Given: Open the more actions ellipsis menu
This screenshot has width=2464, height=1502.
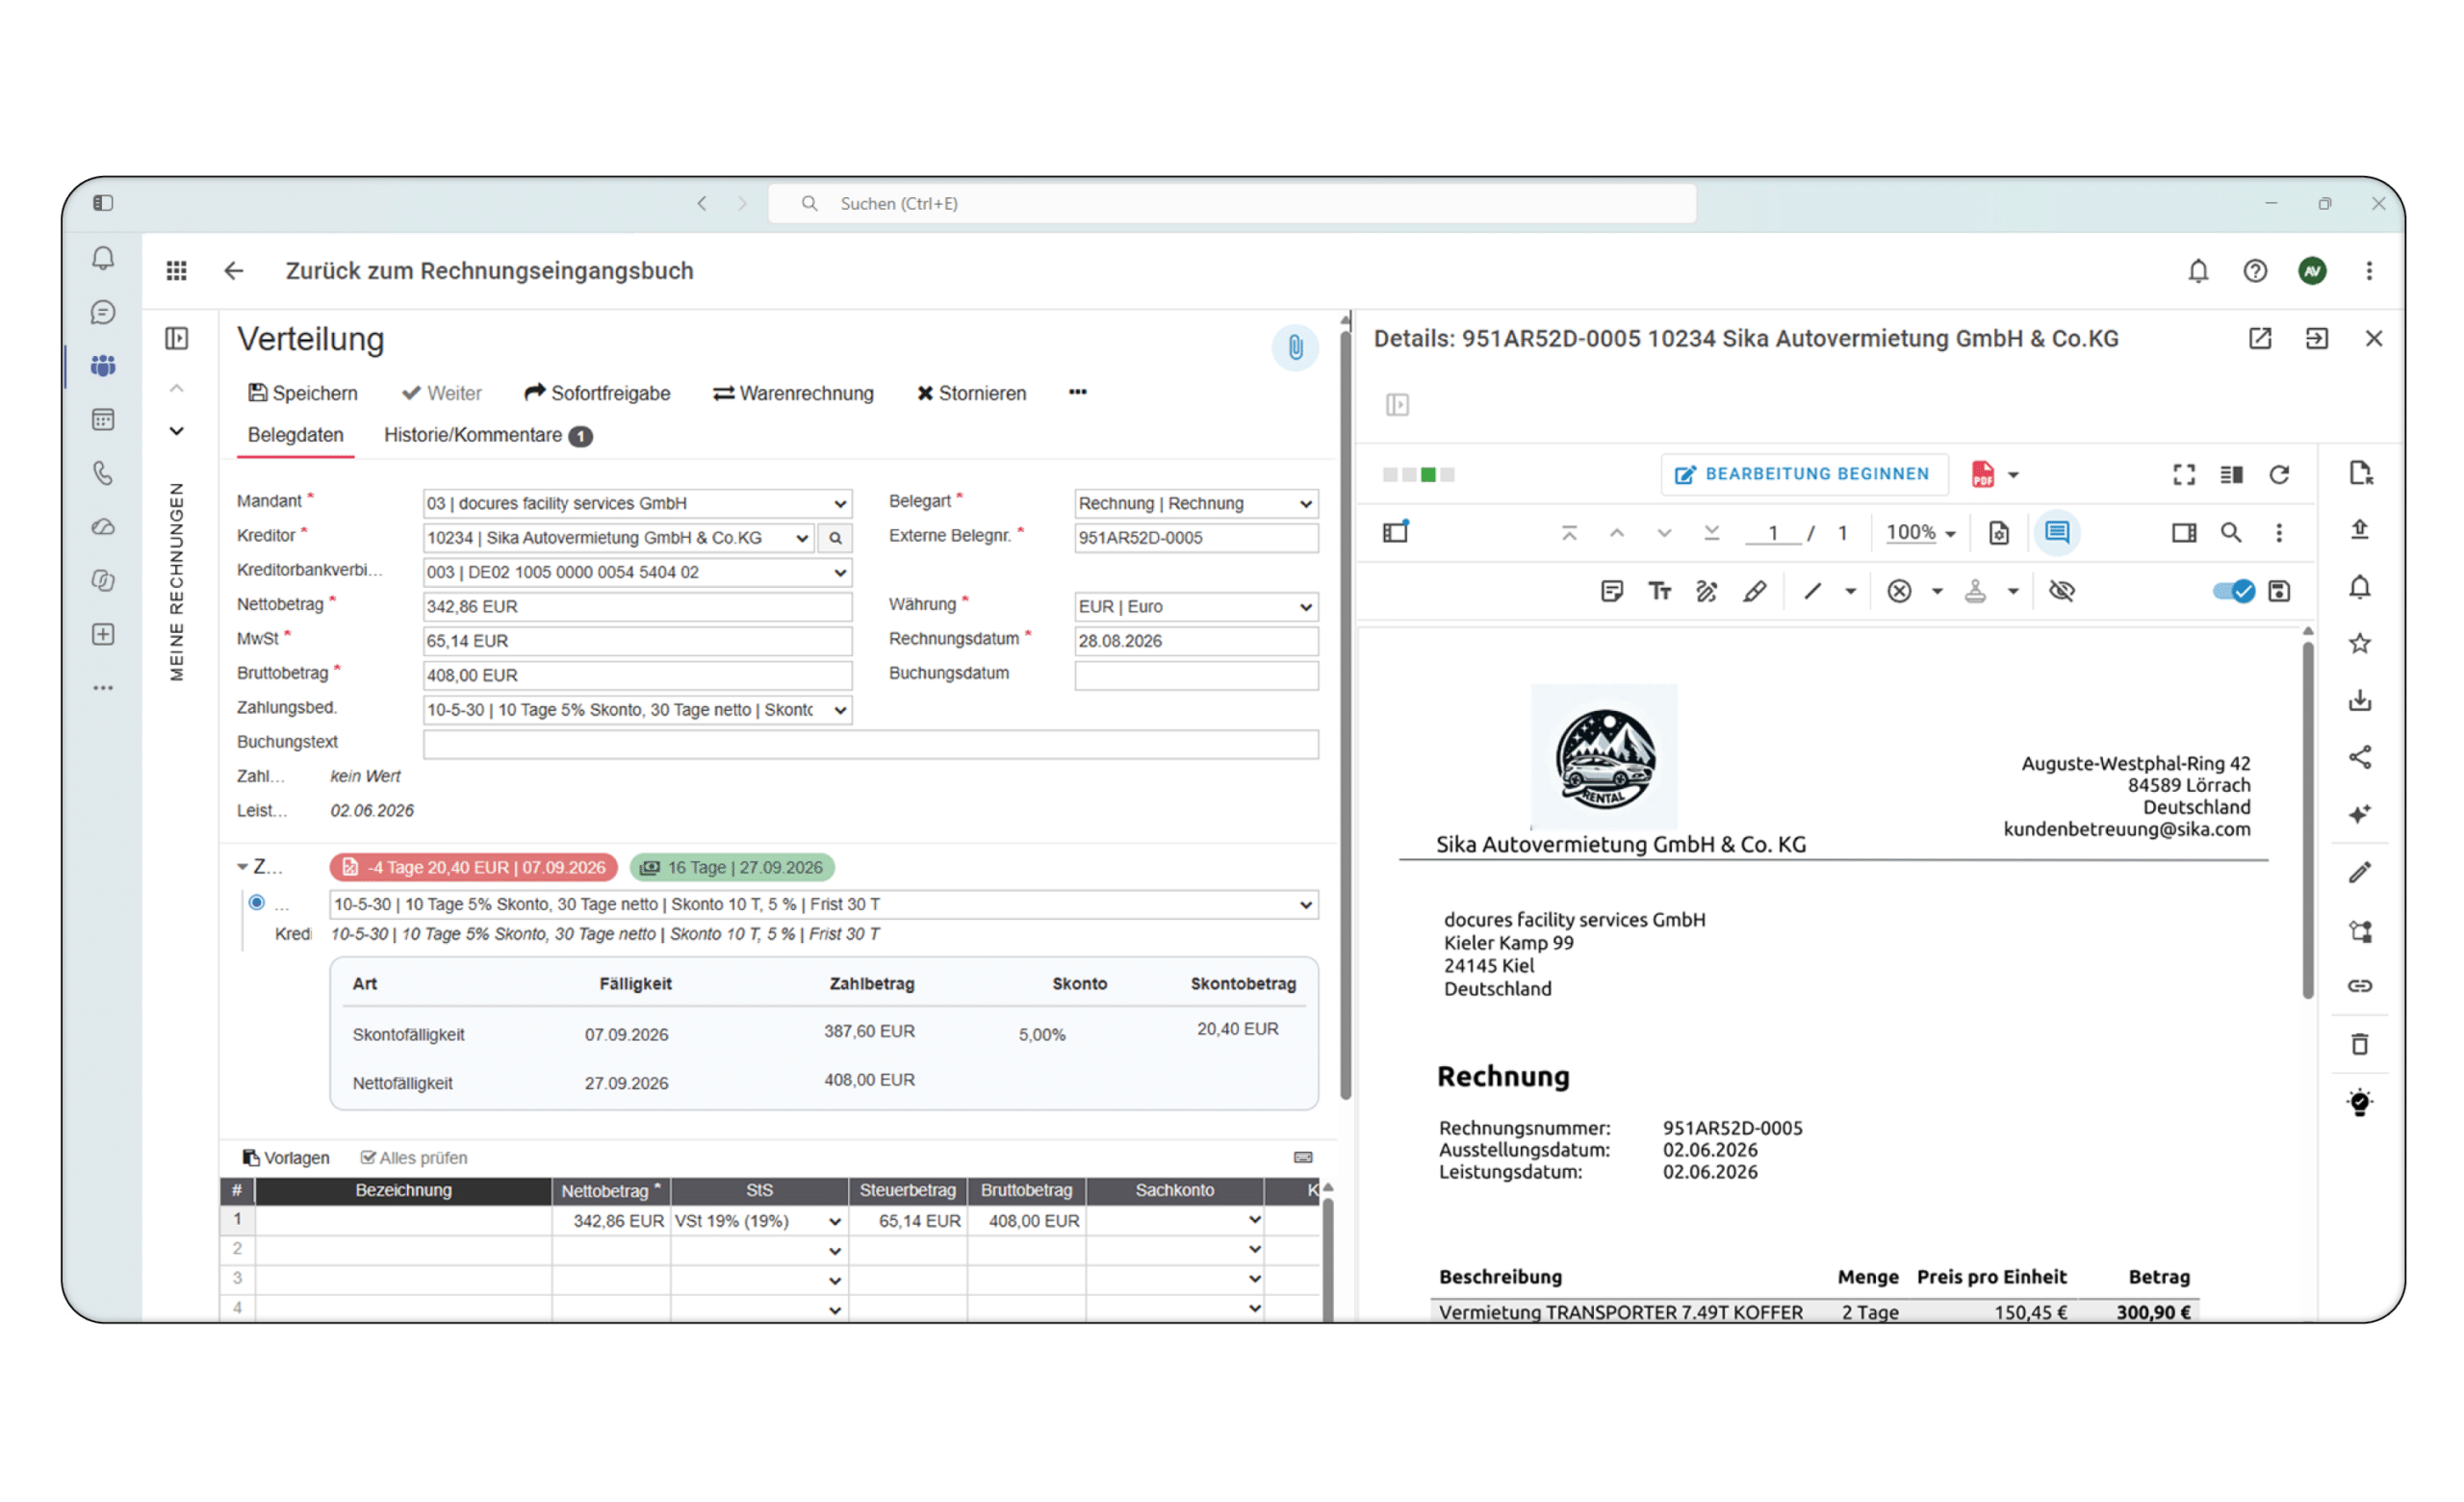Looking at the screenshot, I should point(1077,392).
